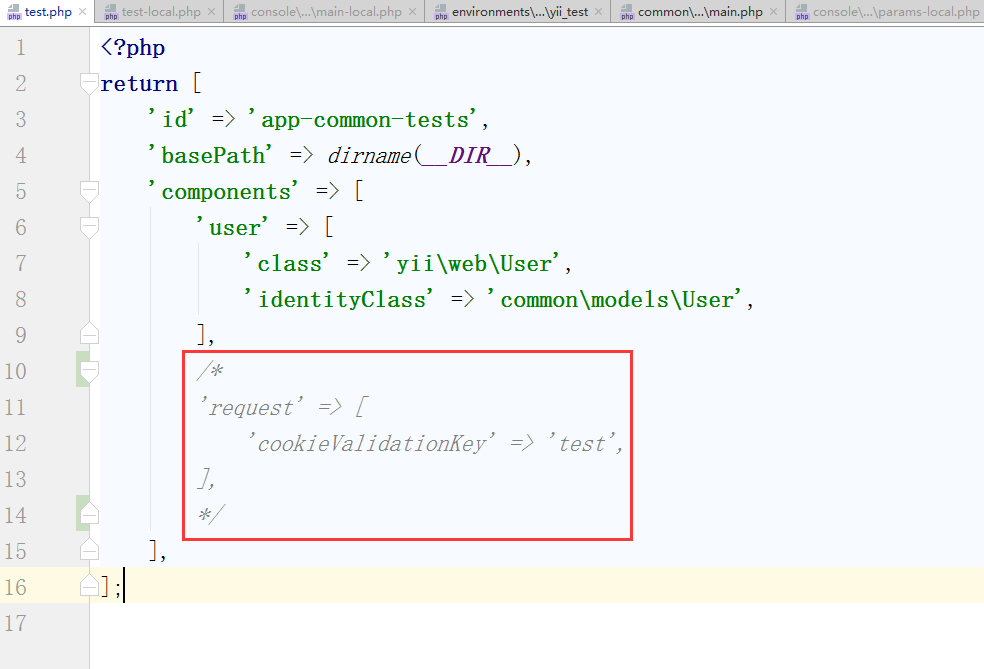Click the dirname function call on line 4

tap(365, 156)
